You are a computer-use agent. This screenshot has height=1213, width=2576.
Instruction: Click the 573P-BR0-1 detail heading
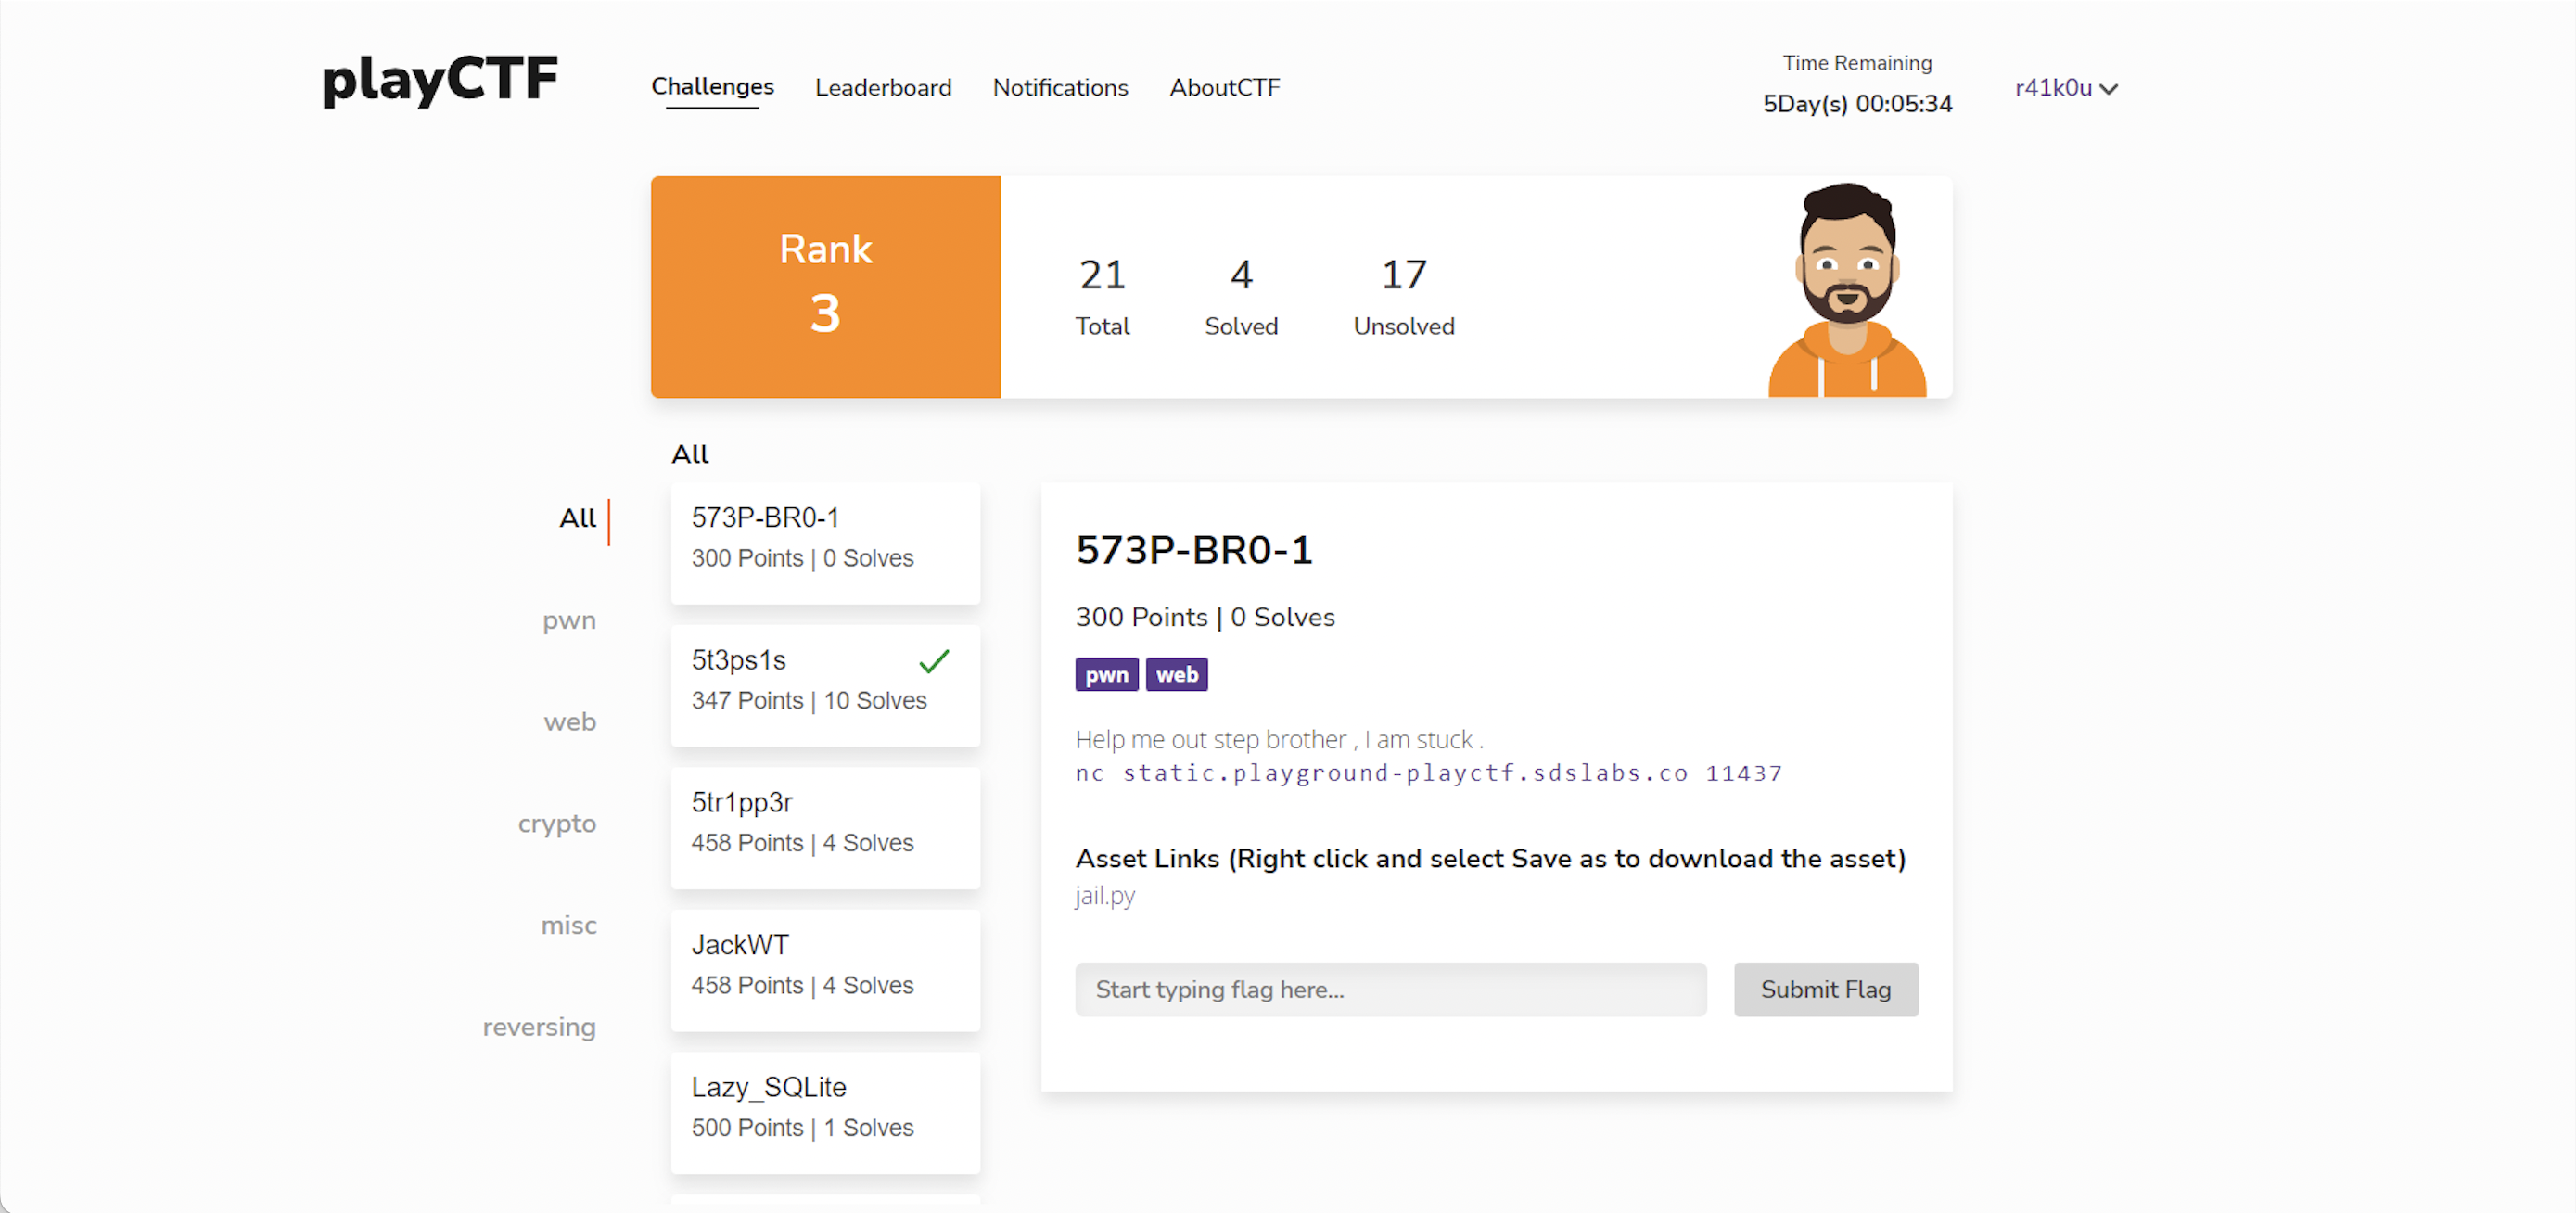click(1194, 551)
